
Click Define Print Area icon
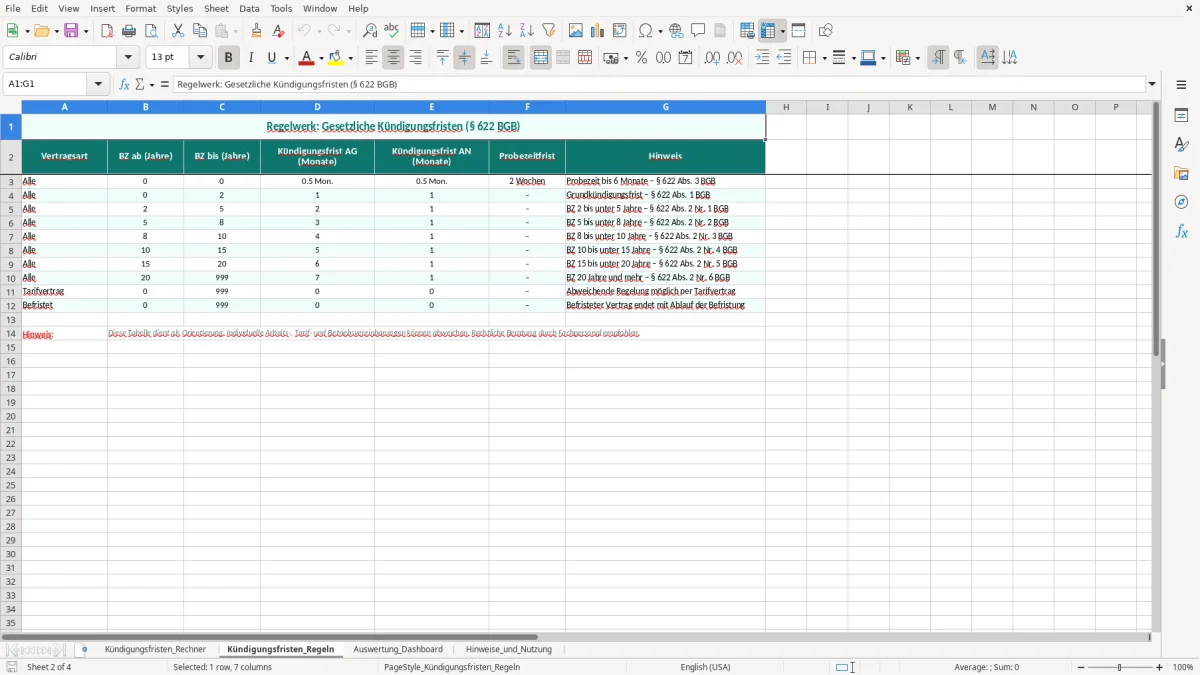tap(747, 31)
